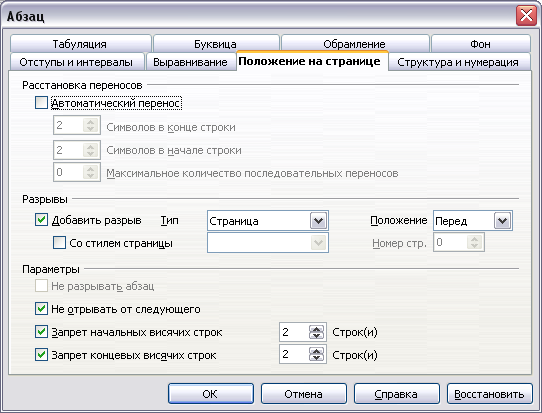The image size is (542, 413).
Task: Click the начальных висячих строк value field
Action: [294, 332]
